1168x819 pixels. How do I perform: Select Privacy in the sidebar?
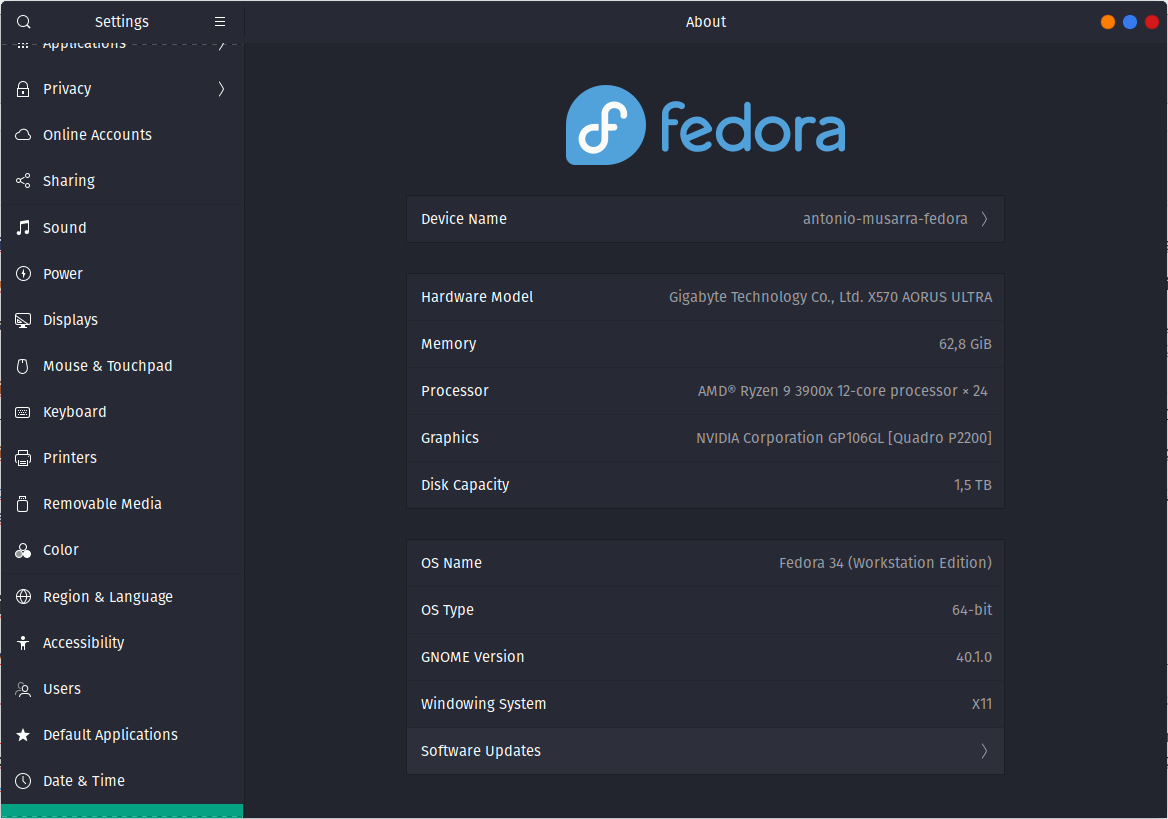point(122,89)
